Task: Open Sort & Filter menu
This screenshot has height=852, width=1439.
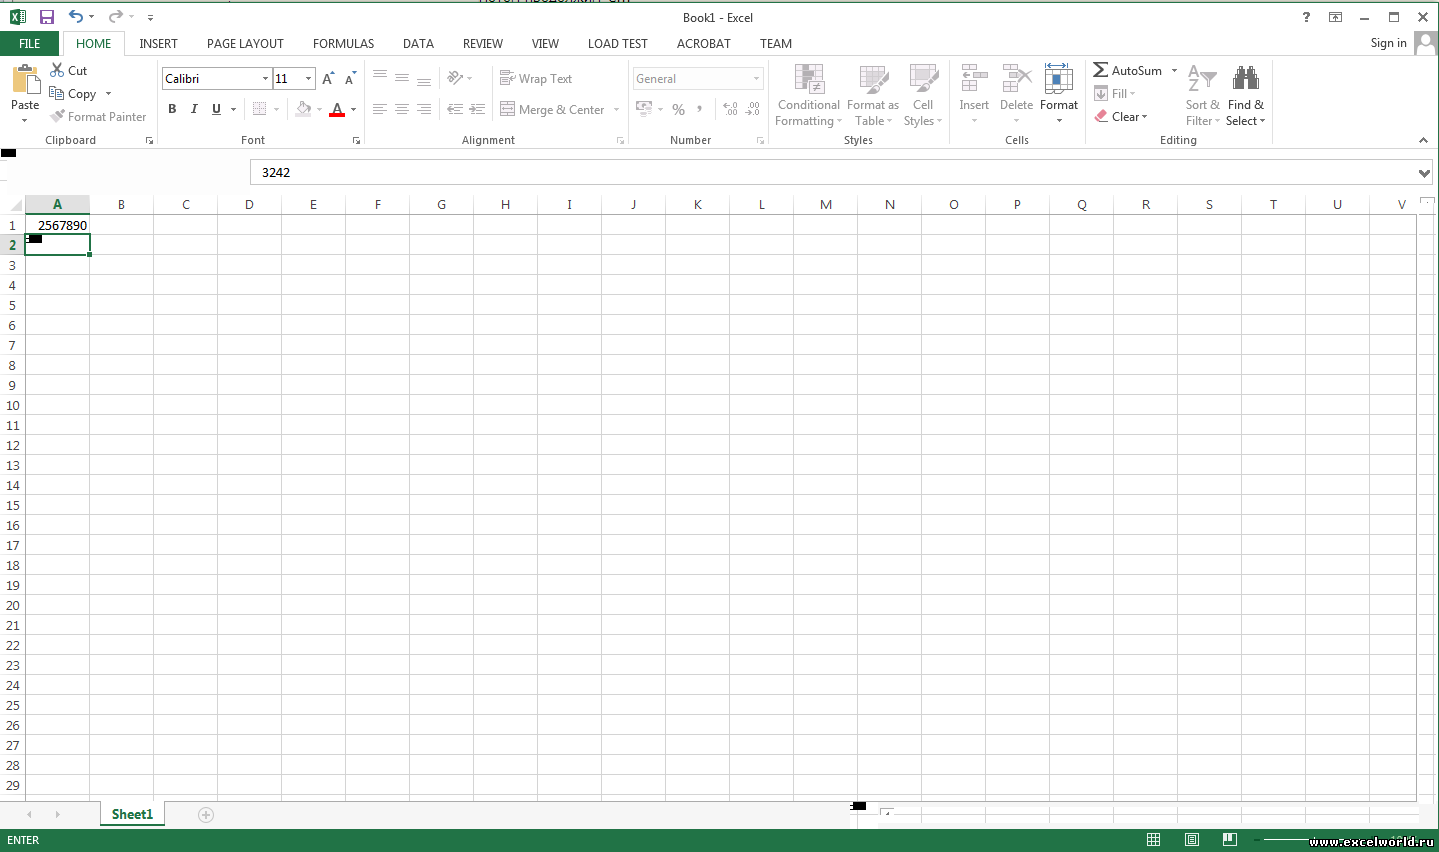Action: click(x=1203, y=96)
